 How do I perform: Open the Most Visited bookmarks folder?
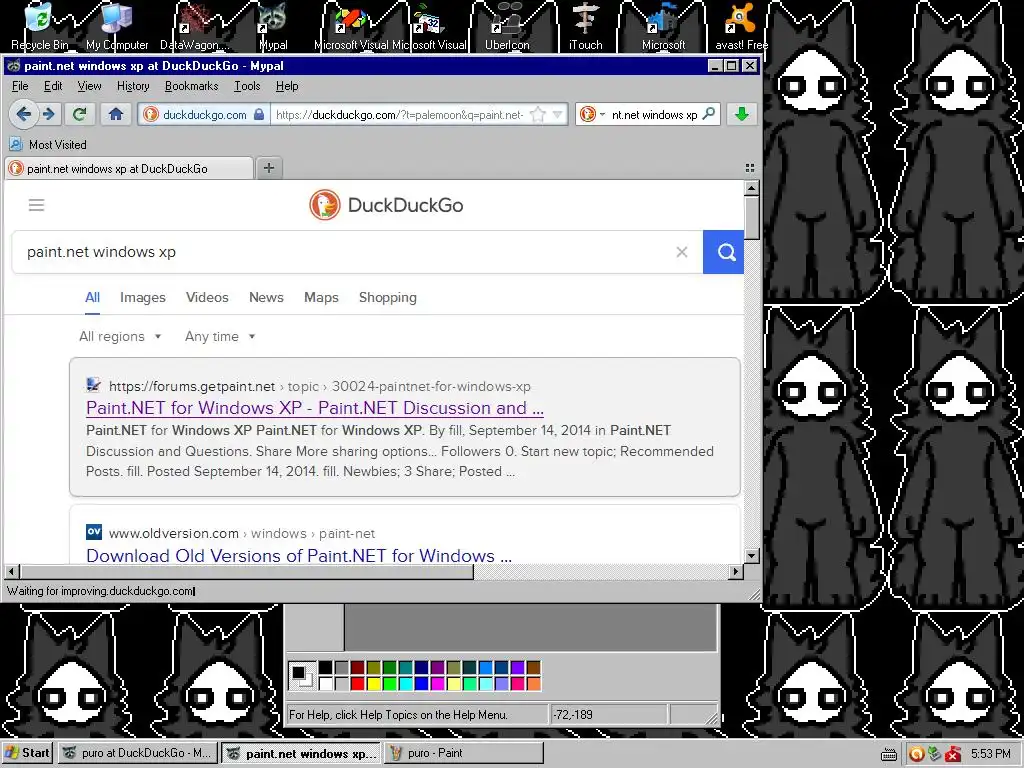pos(48,144)
